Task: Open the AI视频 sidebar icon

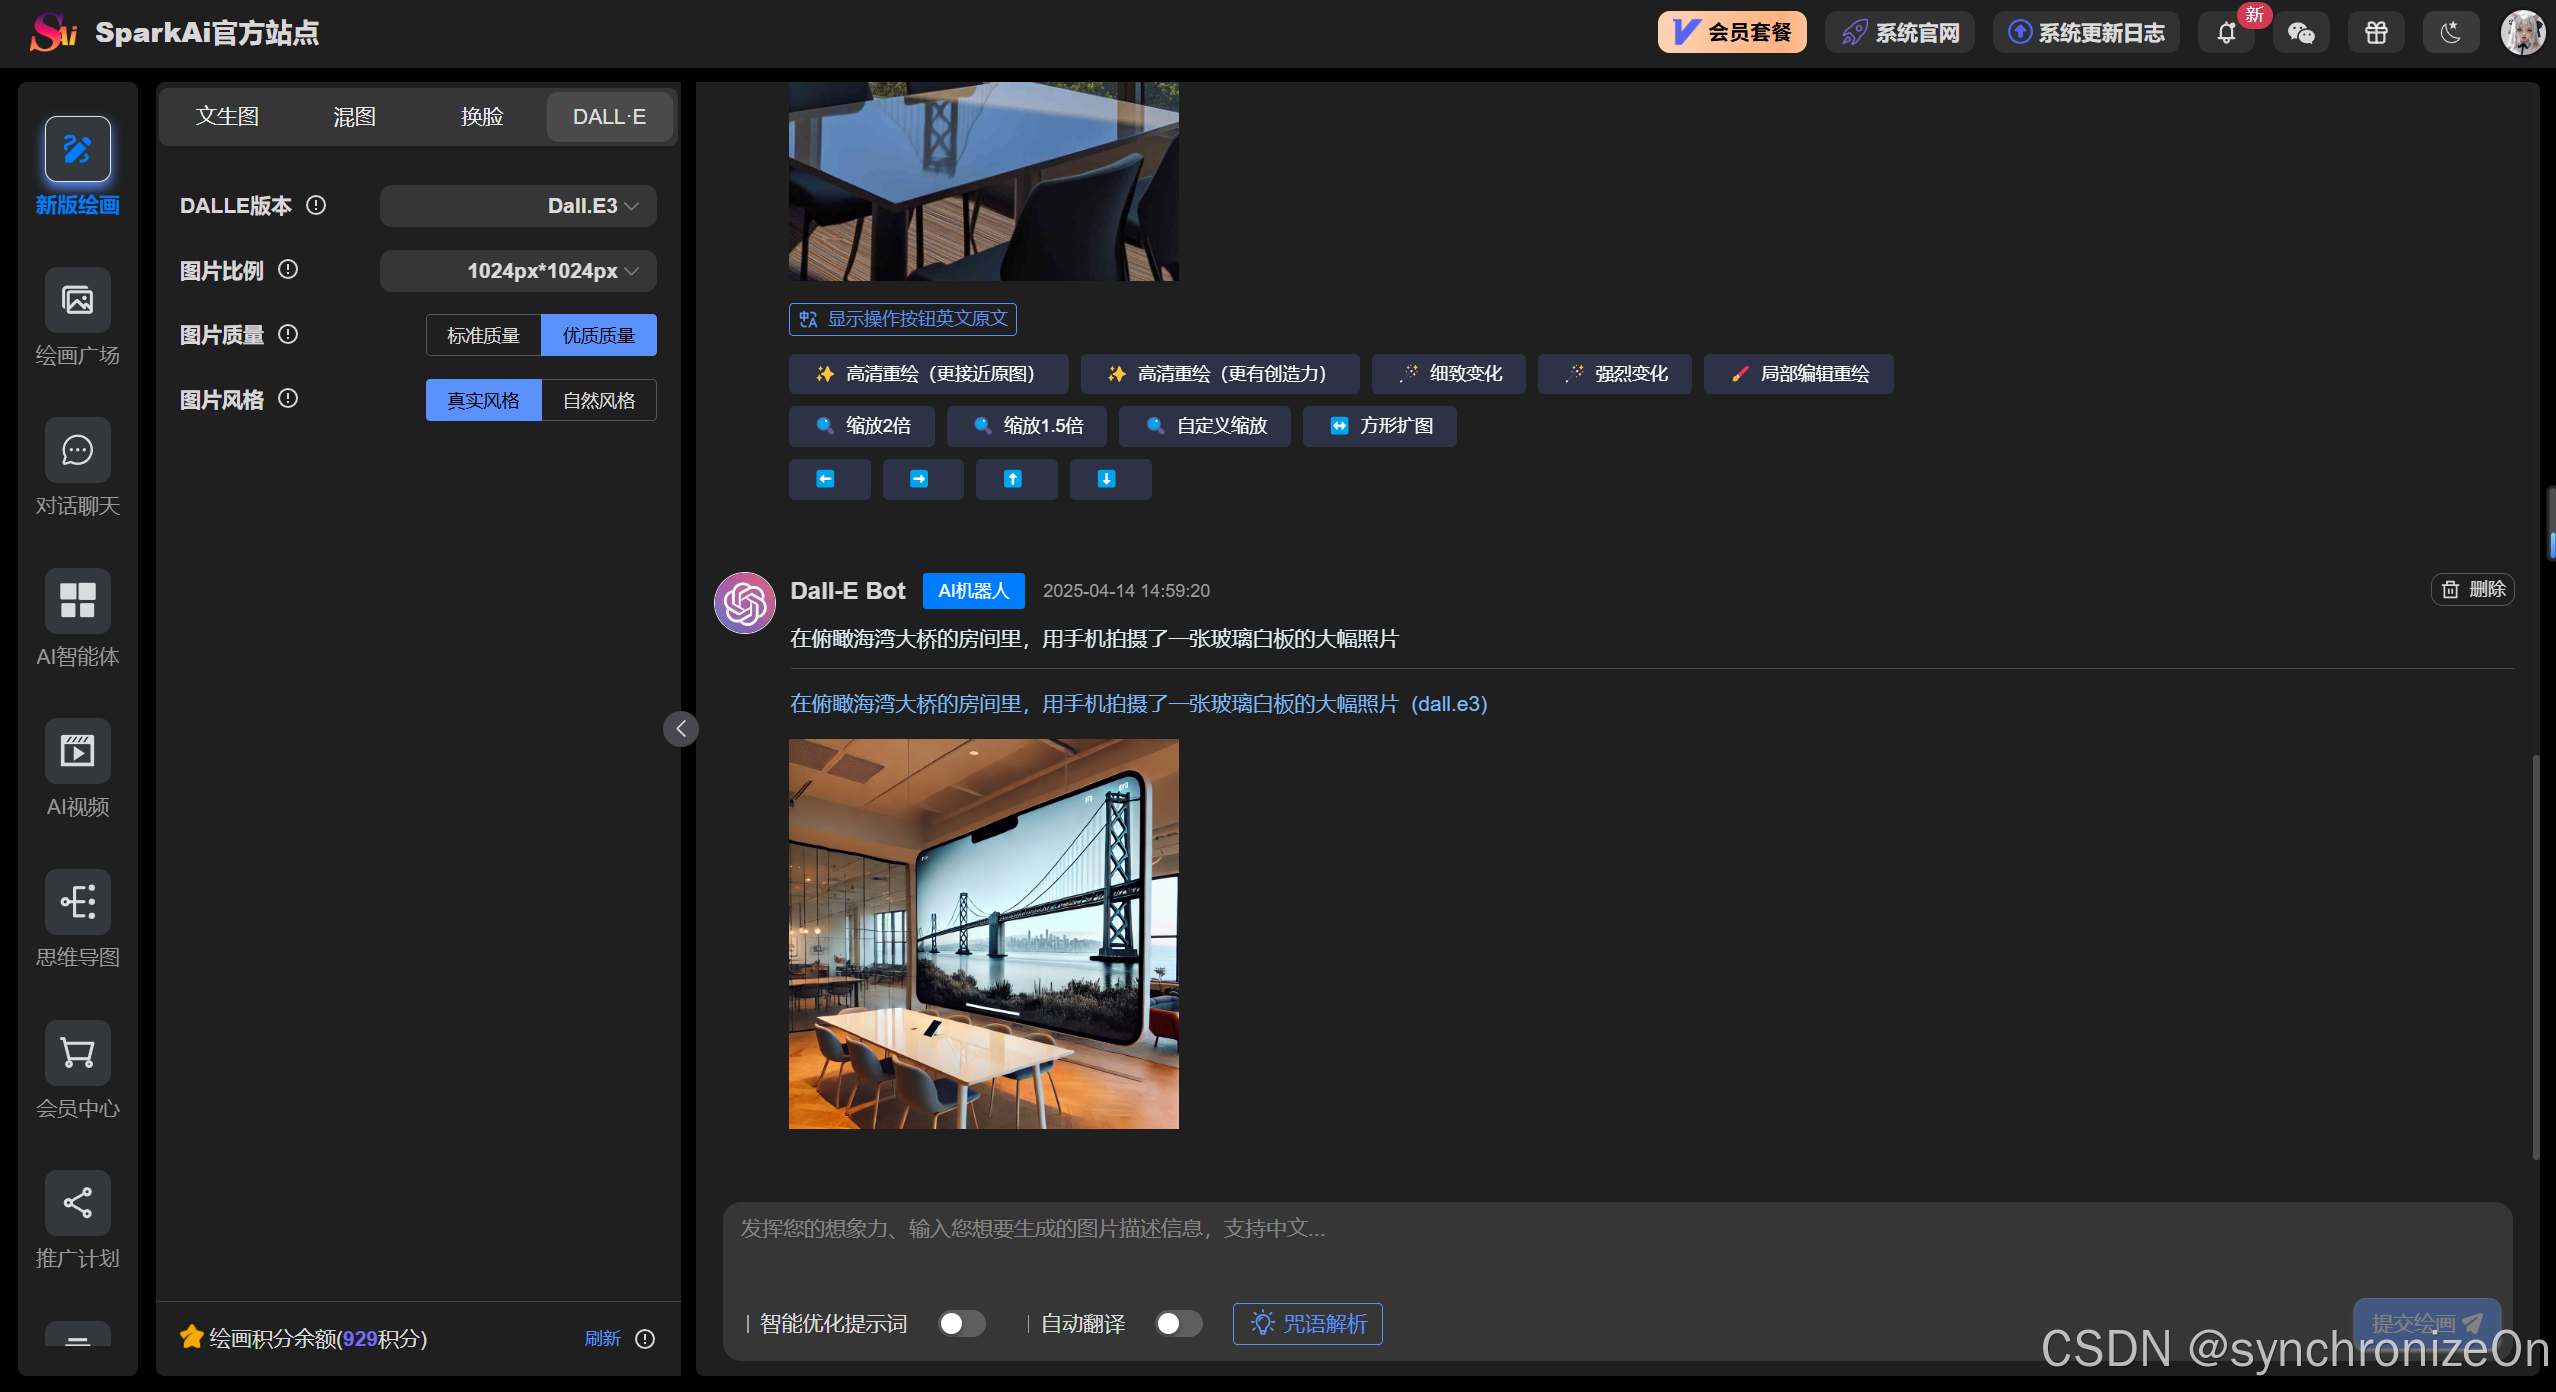Action: (x=77, y=751)
